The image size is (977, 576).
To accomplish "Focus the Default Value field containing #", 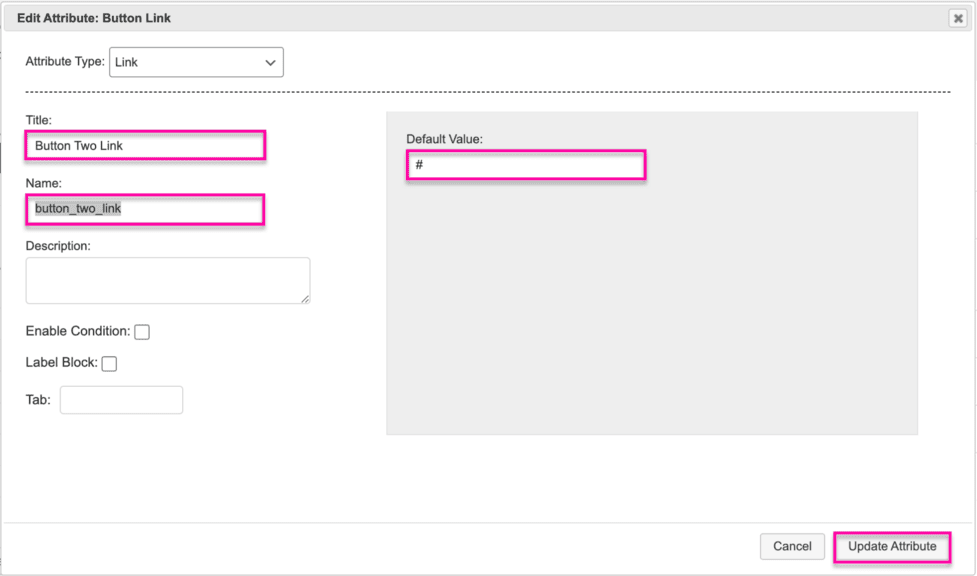I will (x=526, y=165).
